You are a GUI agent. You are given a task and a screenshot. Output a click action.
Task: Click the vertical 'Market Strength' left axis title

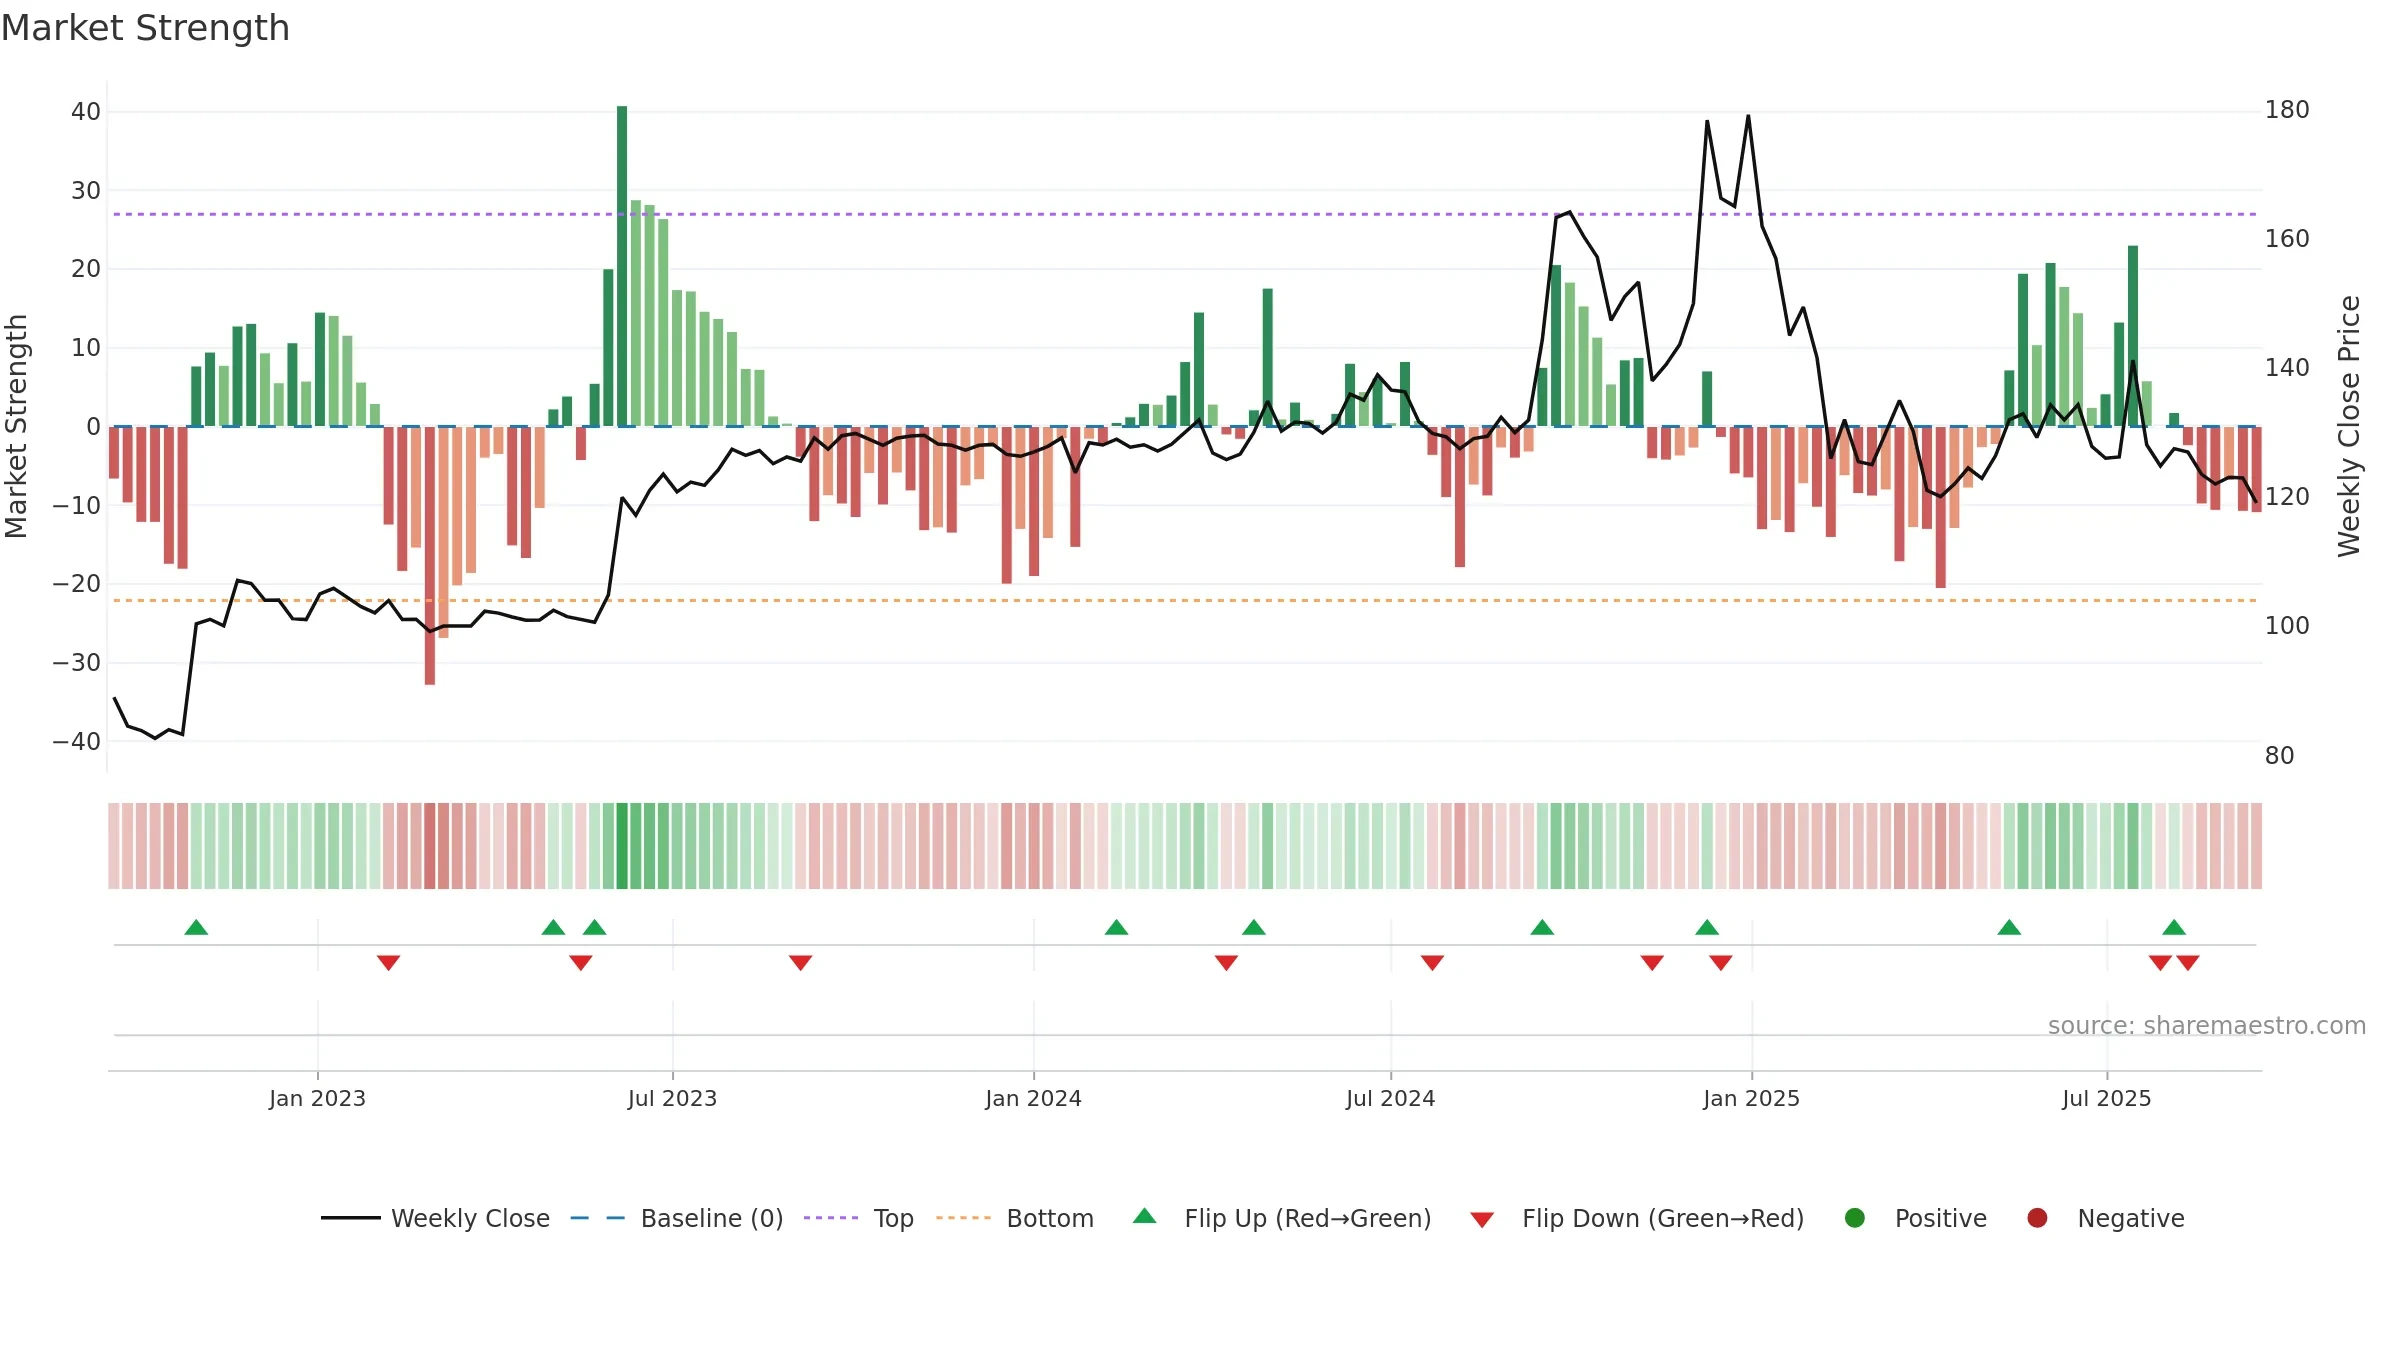point(17,426)
